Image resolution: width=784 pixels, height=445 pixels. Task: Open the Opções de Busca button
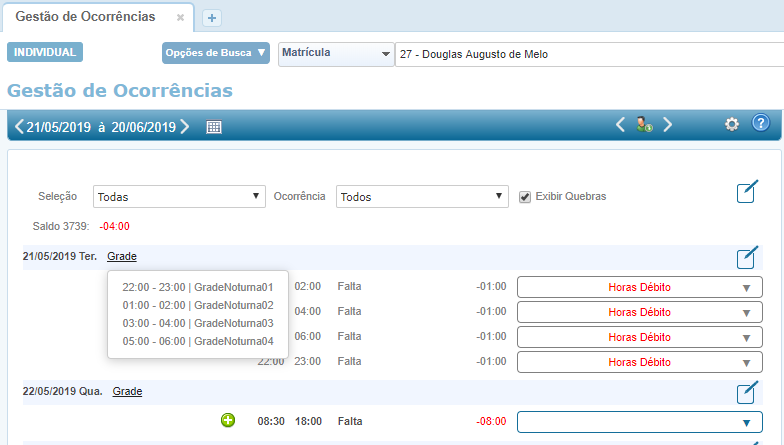[x=215, y=53]
